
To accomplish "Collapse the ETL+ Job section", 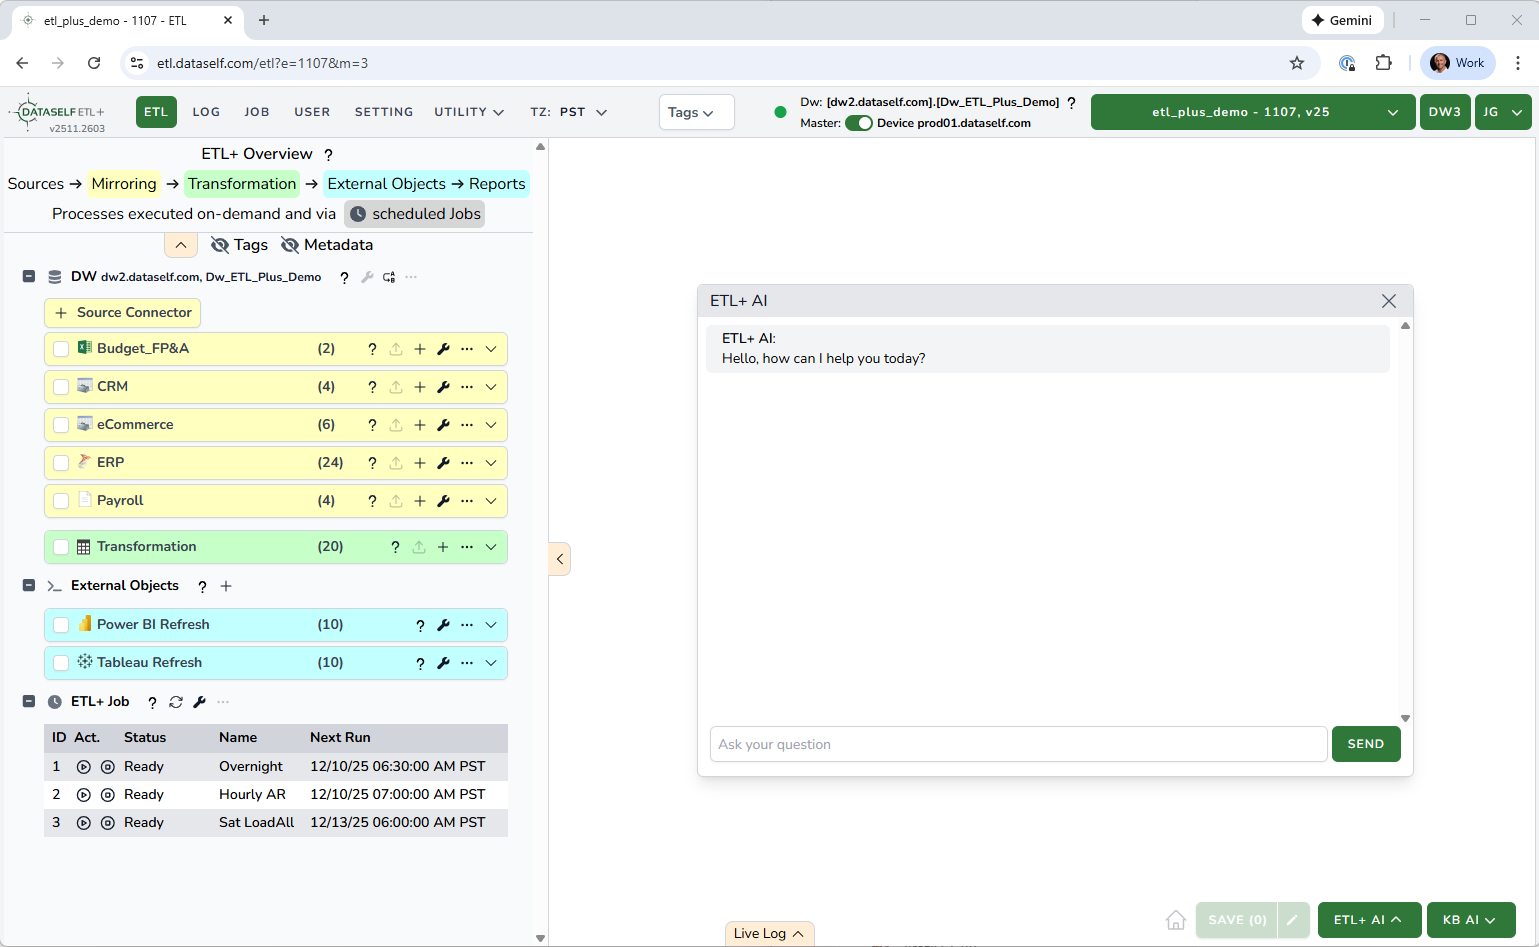I will 29,702.
